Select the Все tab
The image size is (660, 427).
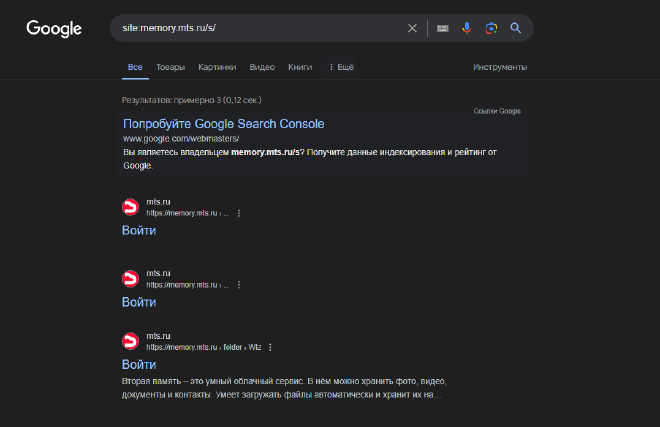[x=135, y=67]
